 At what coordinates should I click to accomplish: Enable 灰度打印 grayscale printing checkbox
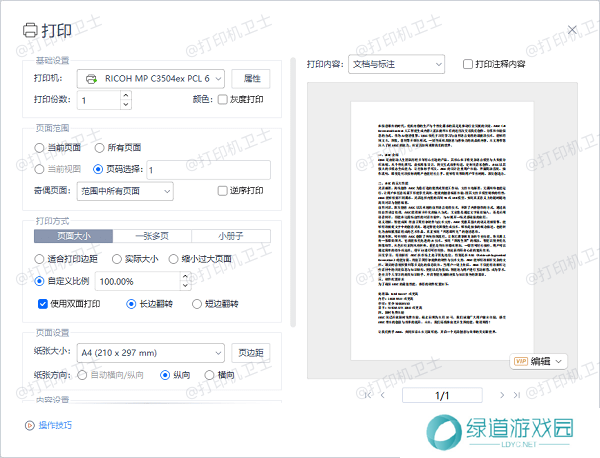point(222,99)
